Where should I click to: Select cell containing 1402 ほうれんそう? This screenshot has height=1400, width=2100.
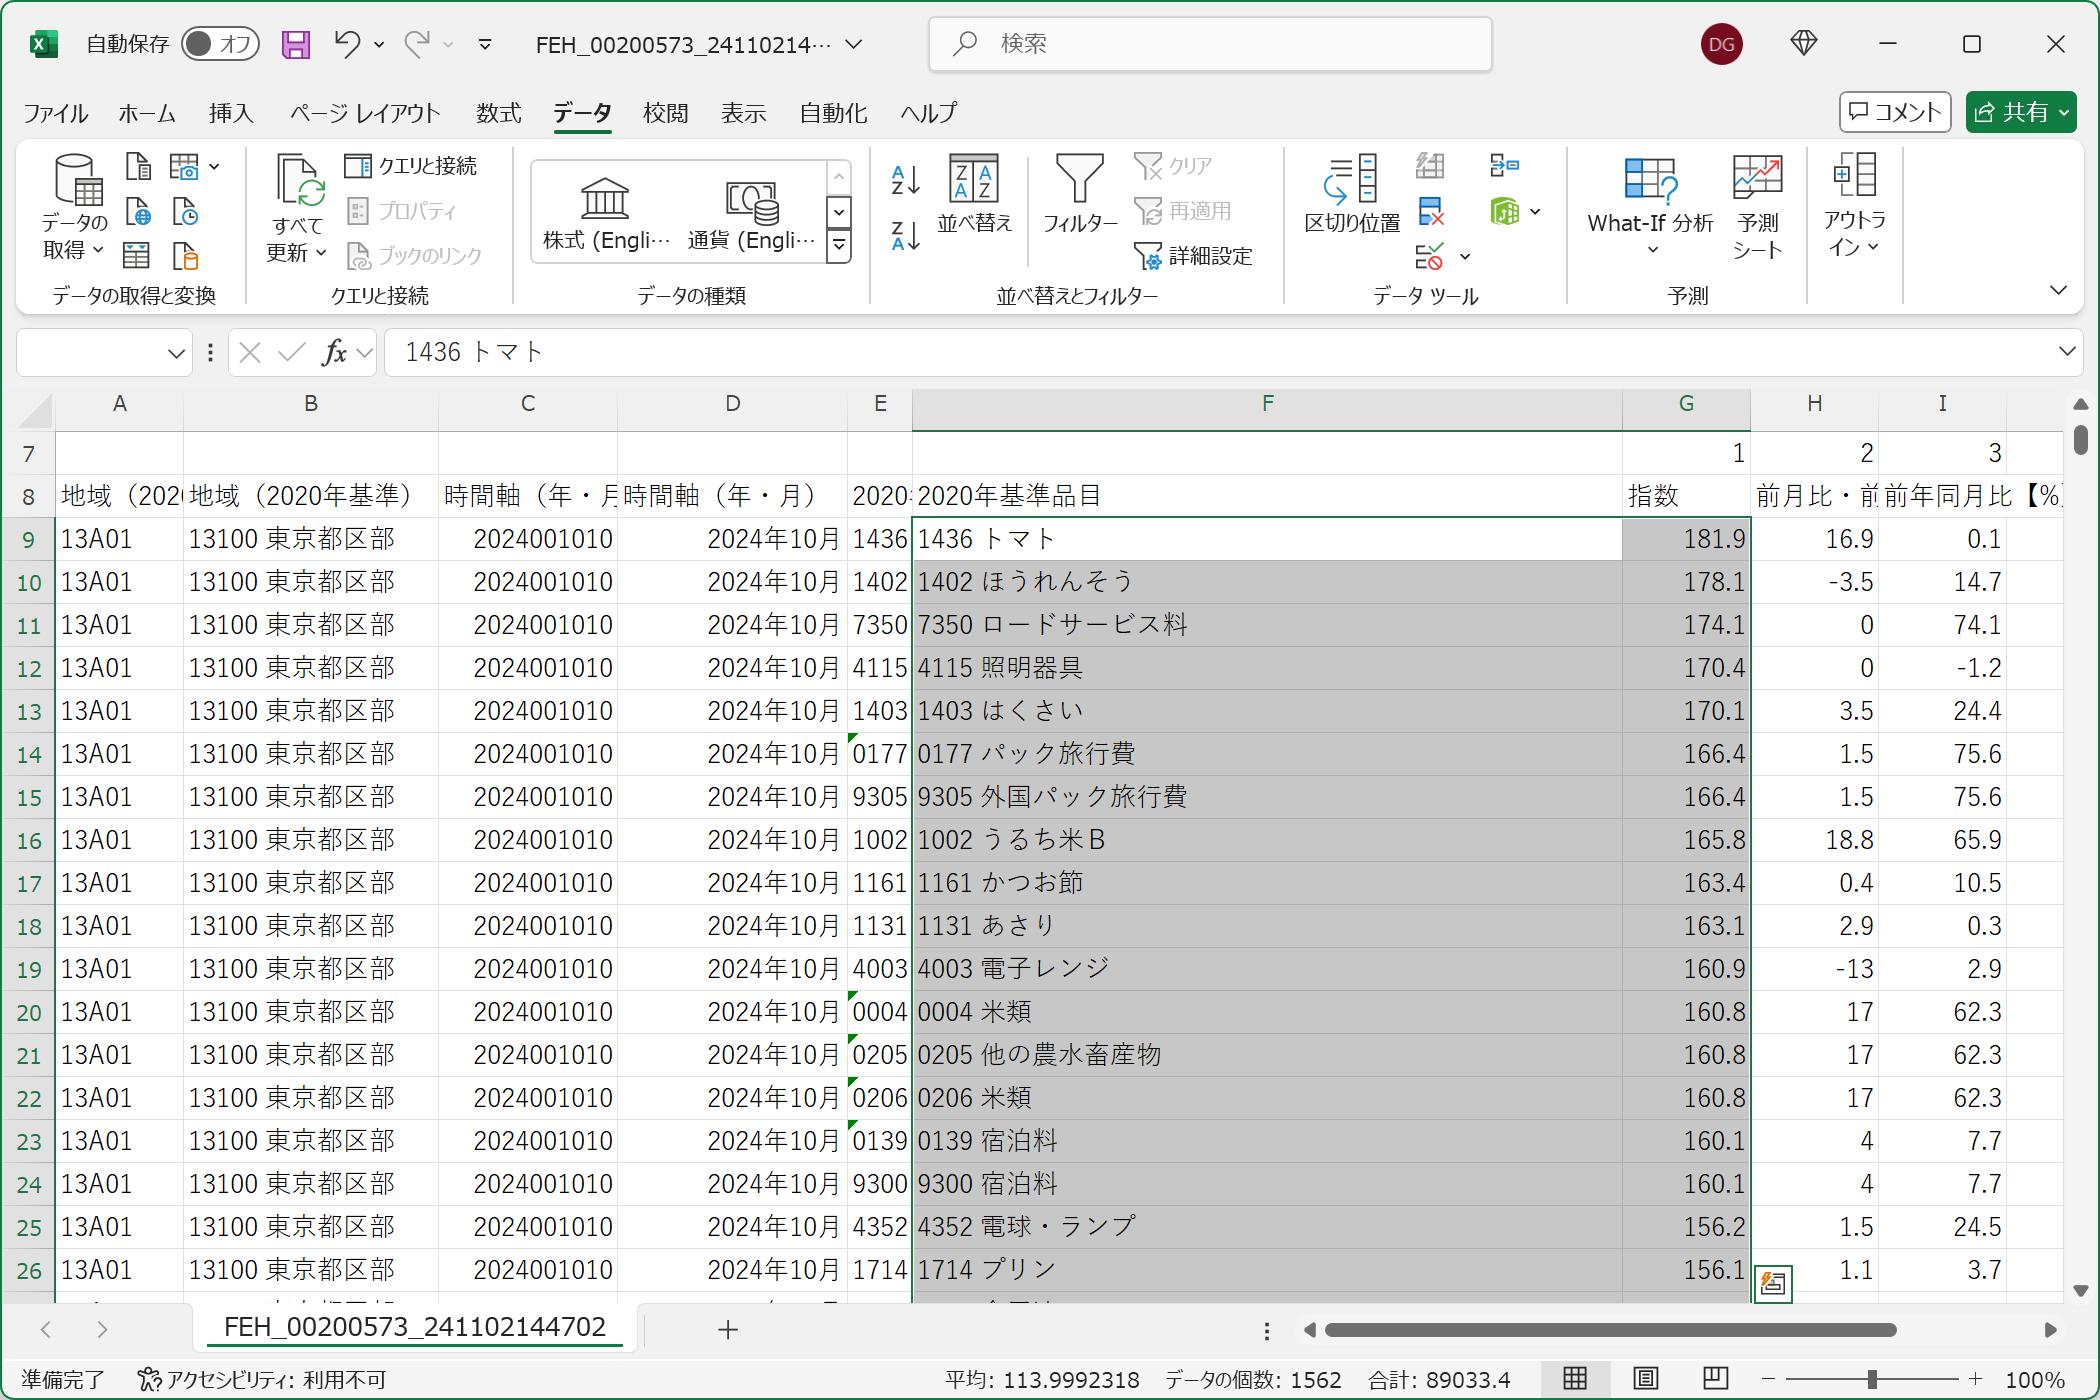pos(1267,582)
